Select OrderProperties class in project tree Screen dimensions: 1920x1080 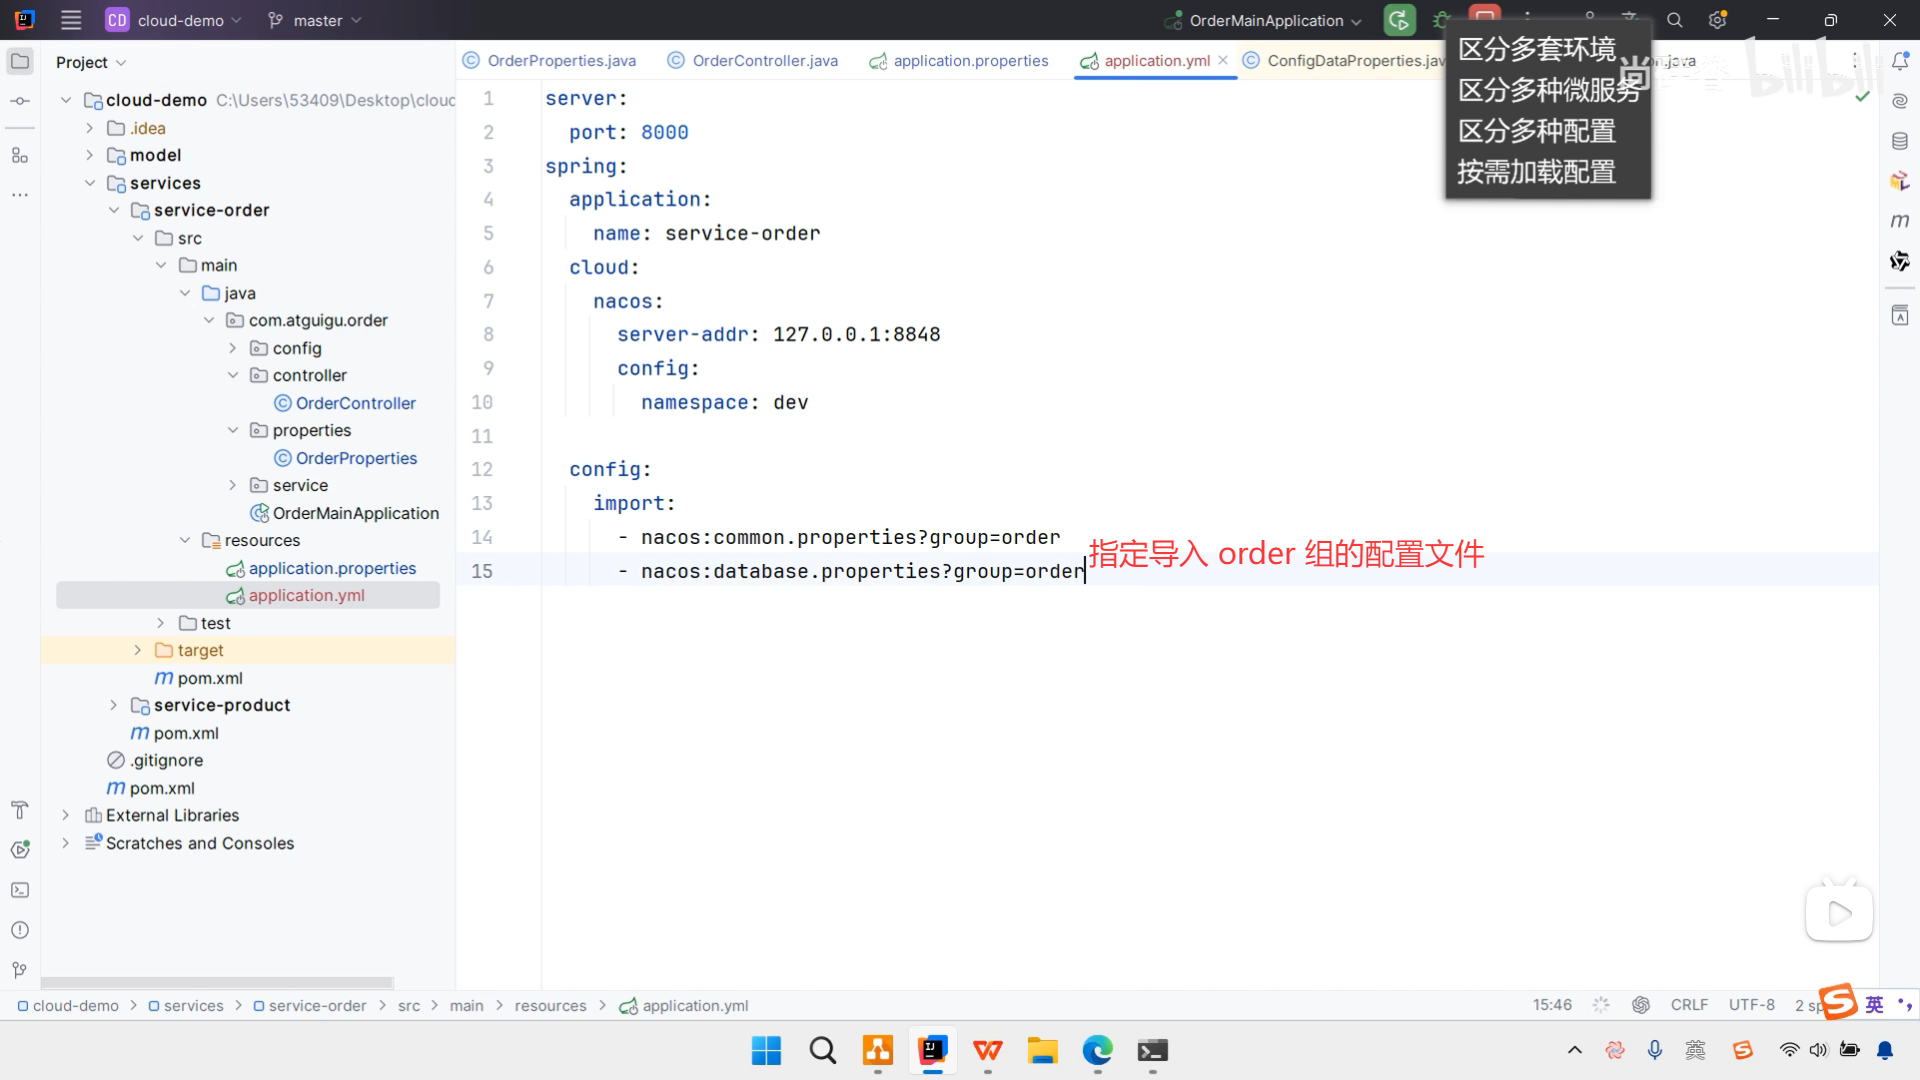click(x=356, y=458)
